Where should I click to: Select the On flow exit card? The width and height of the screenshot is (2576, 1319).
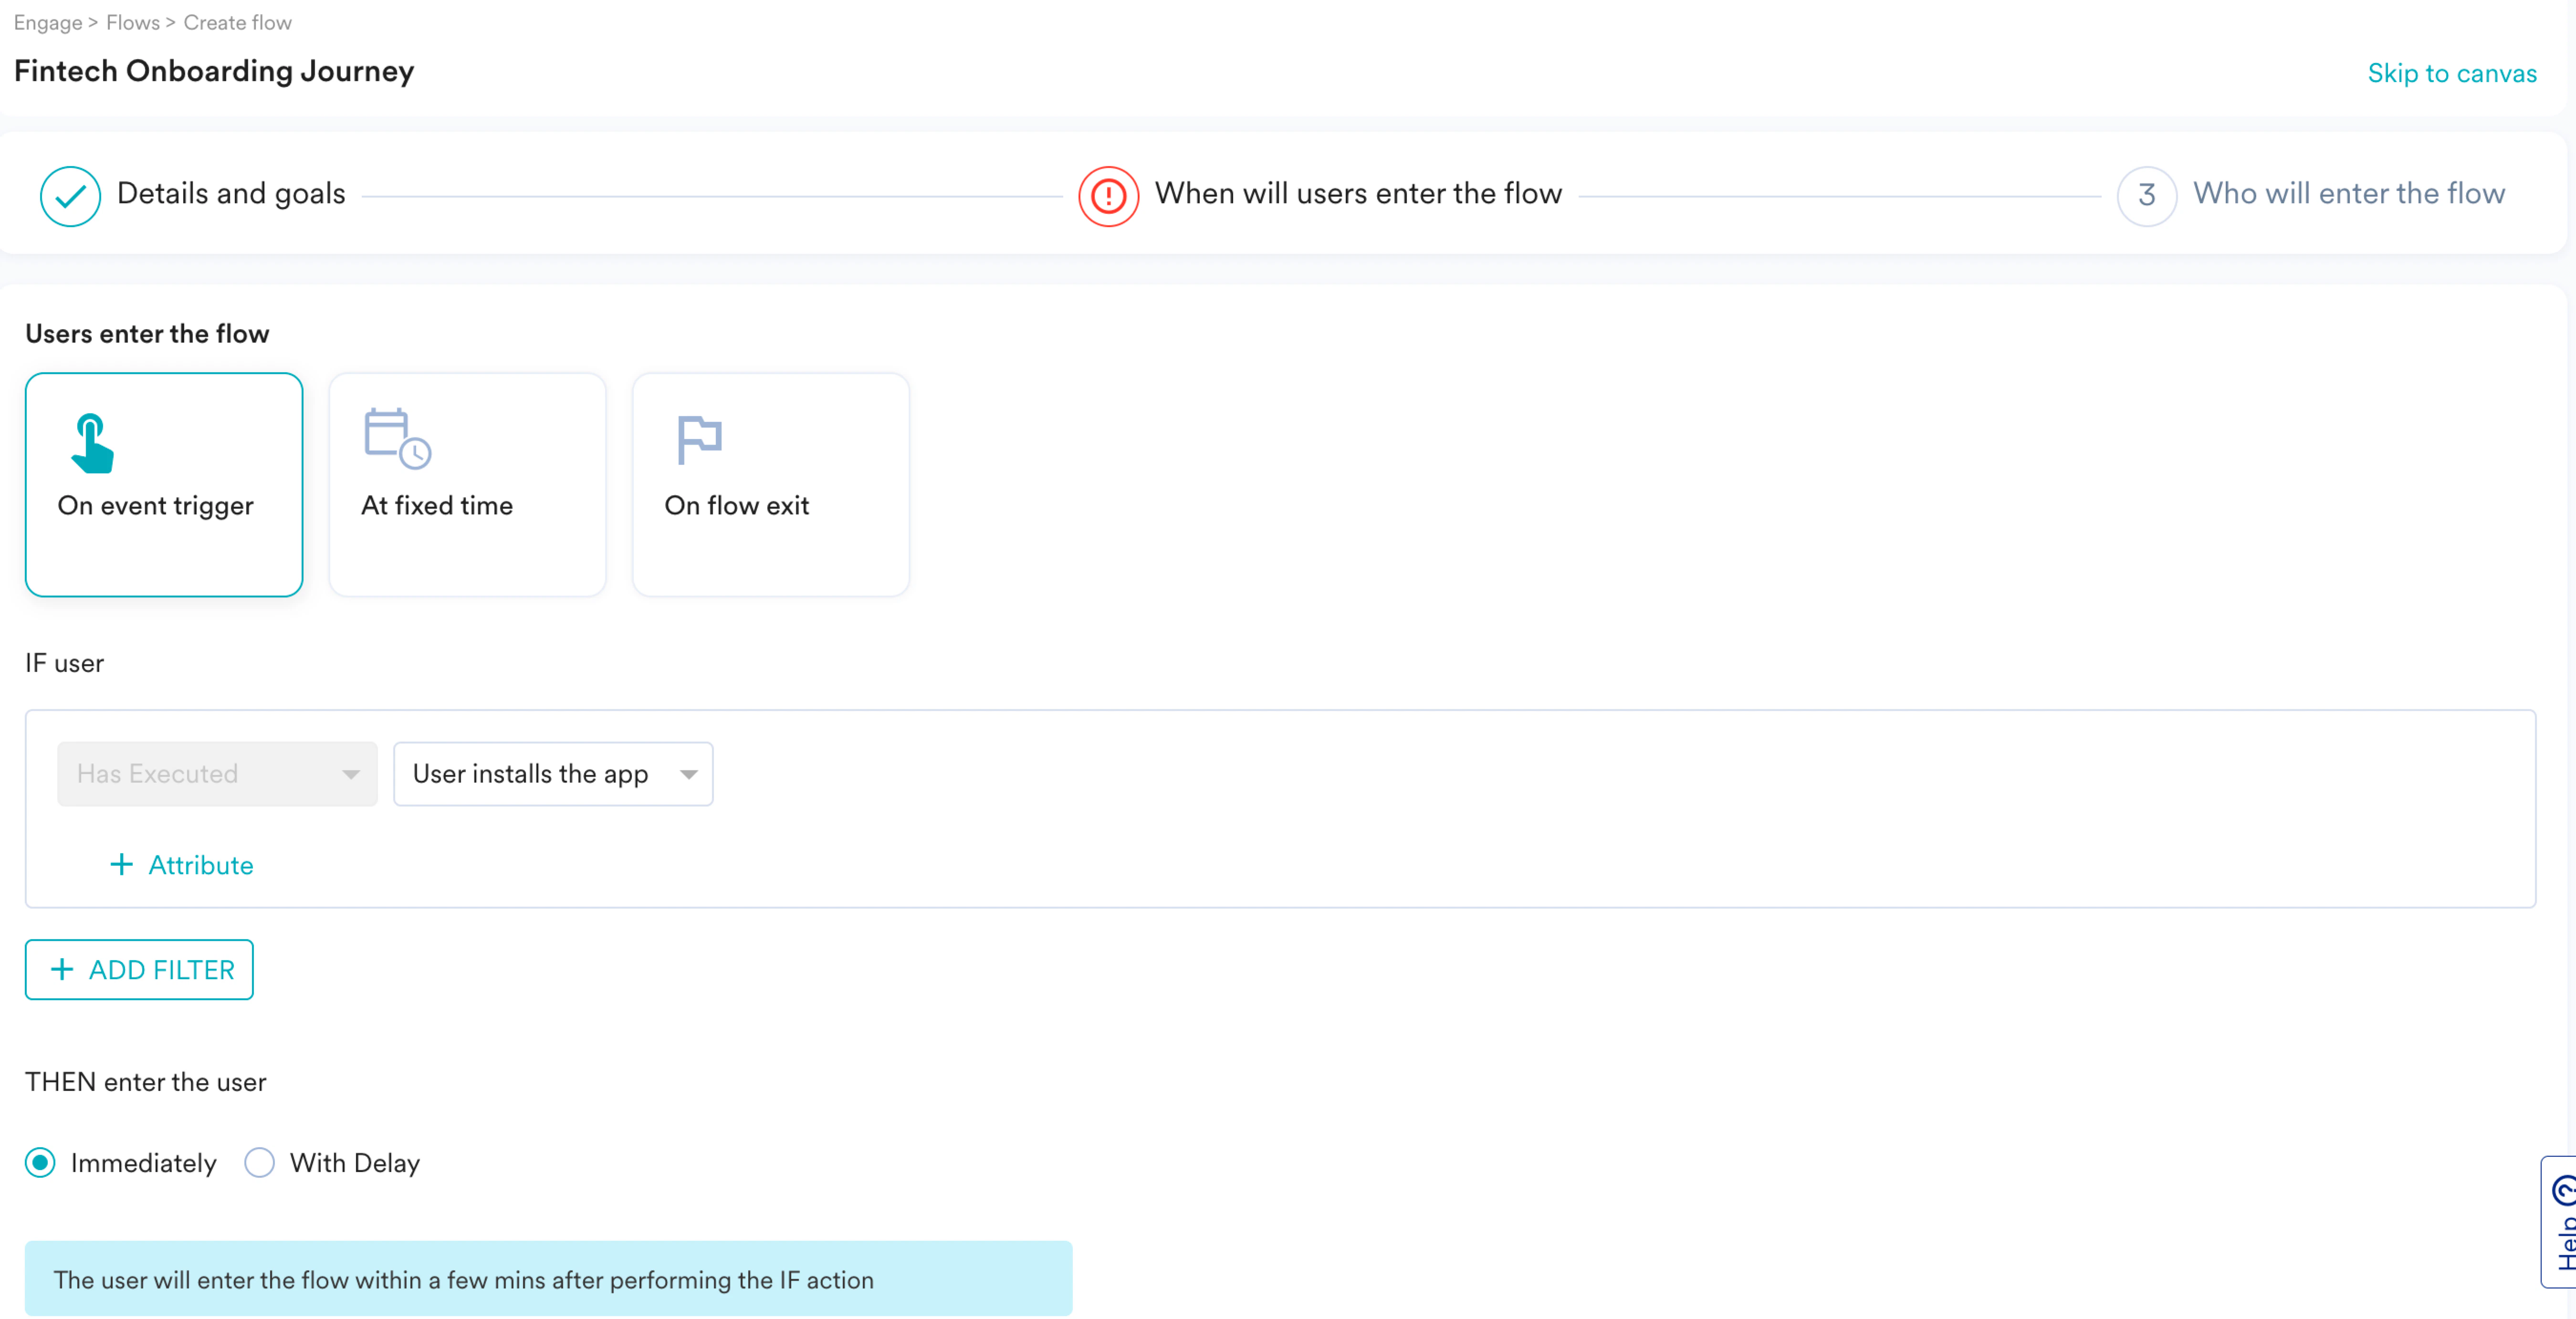click(770, 485)
